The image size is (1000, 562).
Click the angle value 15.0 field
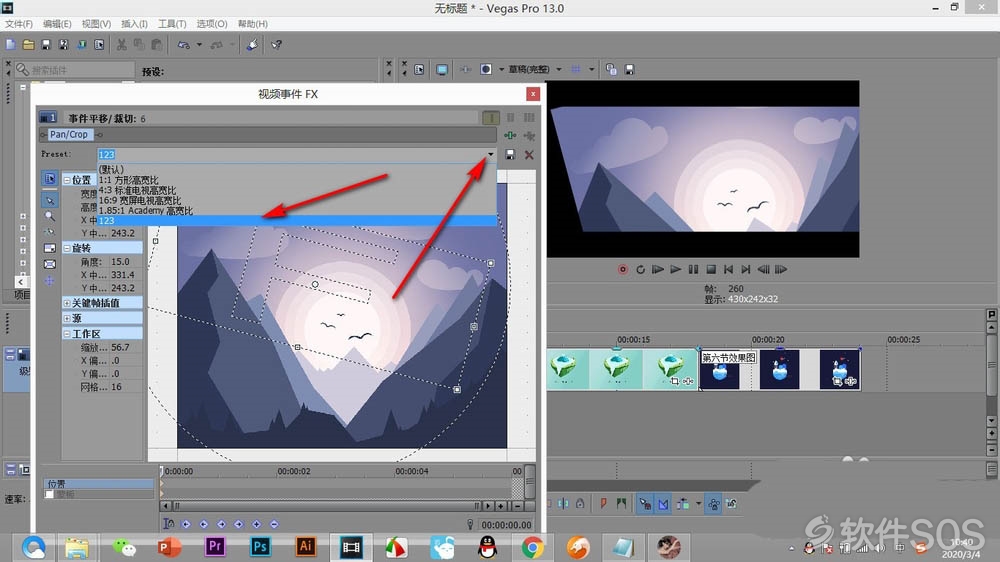(x=125, y=262)
